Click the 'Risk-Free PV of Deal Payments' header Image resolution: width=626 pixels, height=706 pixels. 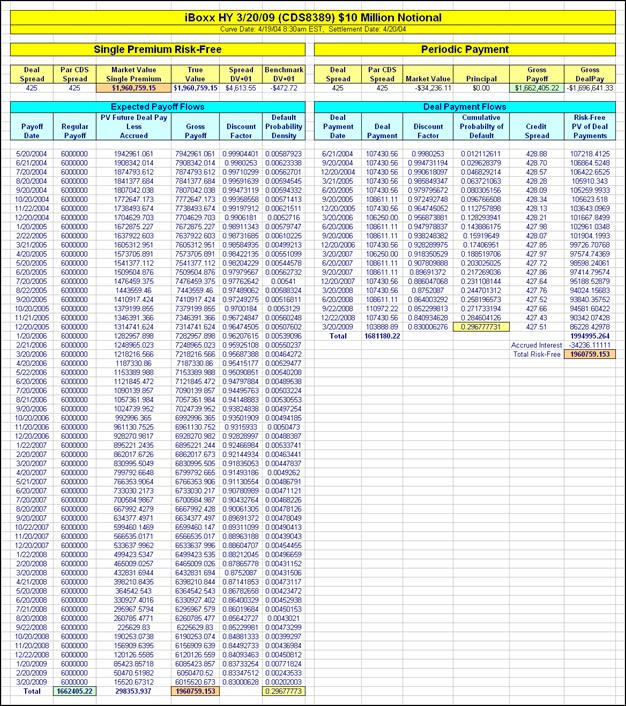tap(590, 127)
